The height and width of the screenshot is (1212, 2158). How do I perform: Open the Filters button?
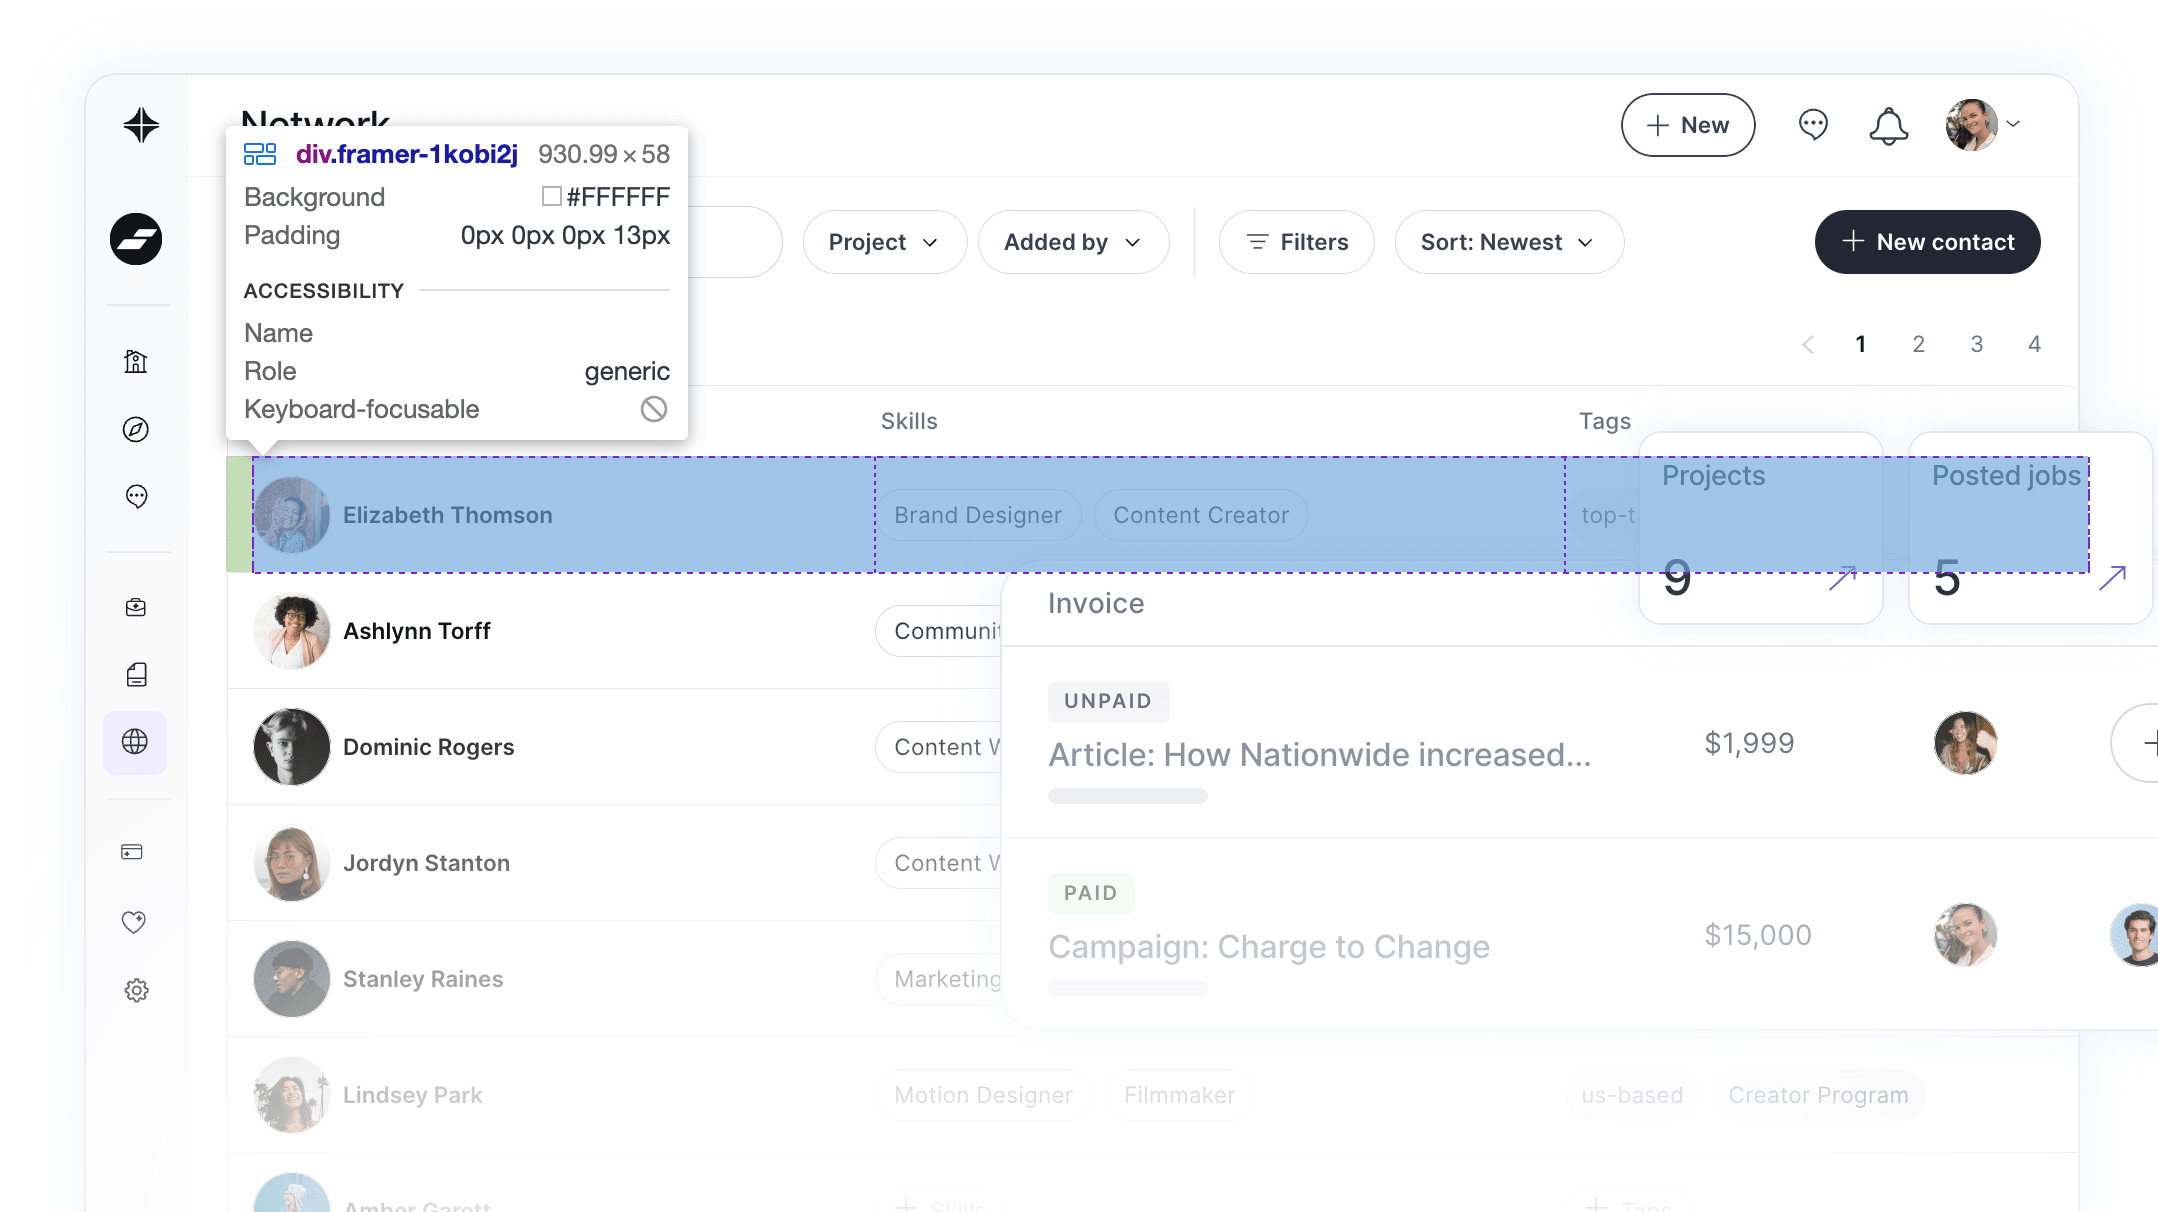tap(1296, 242)
